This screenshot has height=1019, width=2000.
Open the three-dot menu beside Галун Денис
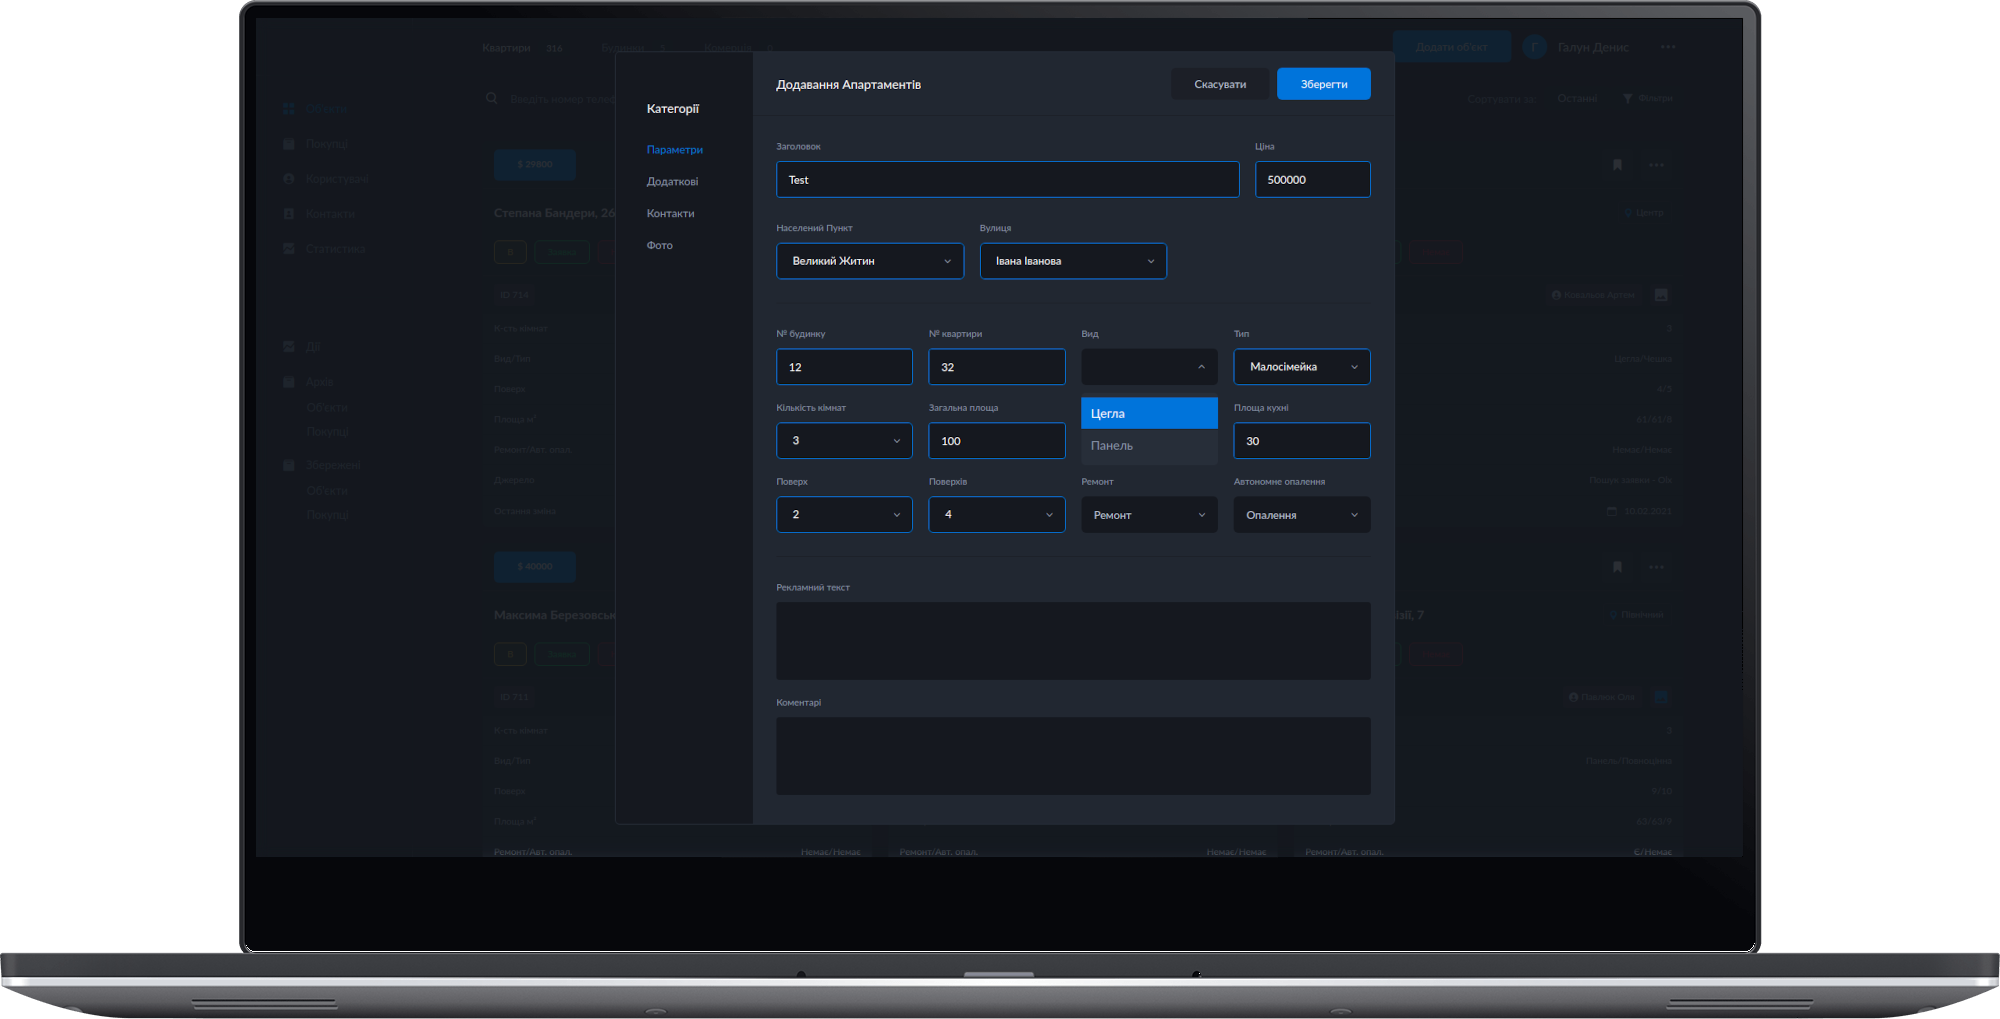coord(1668,47)
